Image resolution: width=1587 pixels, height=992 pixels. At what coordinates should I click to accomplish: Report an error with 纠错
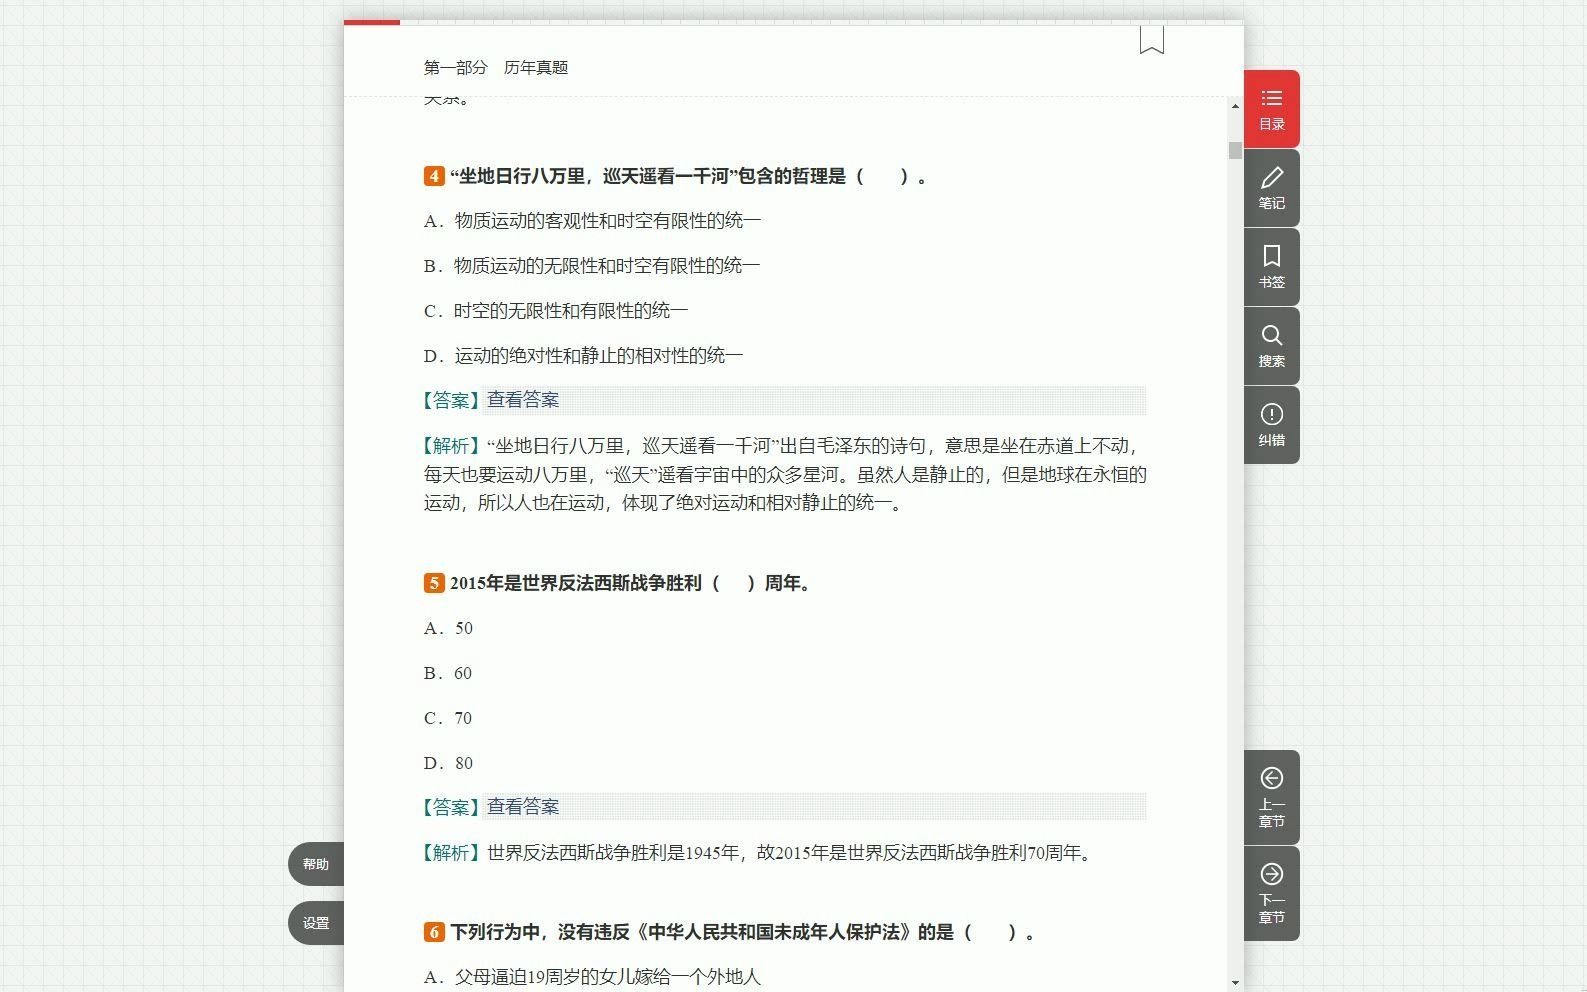click(1271, 425)
